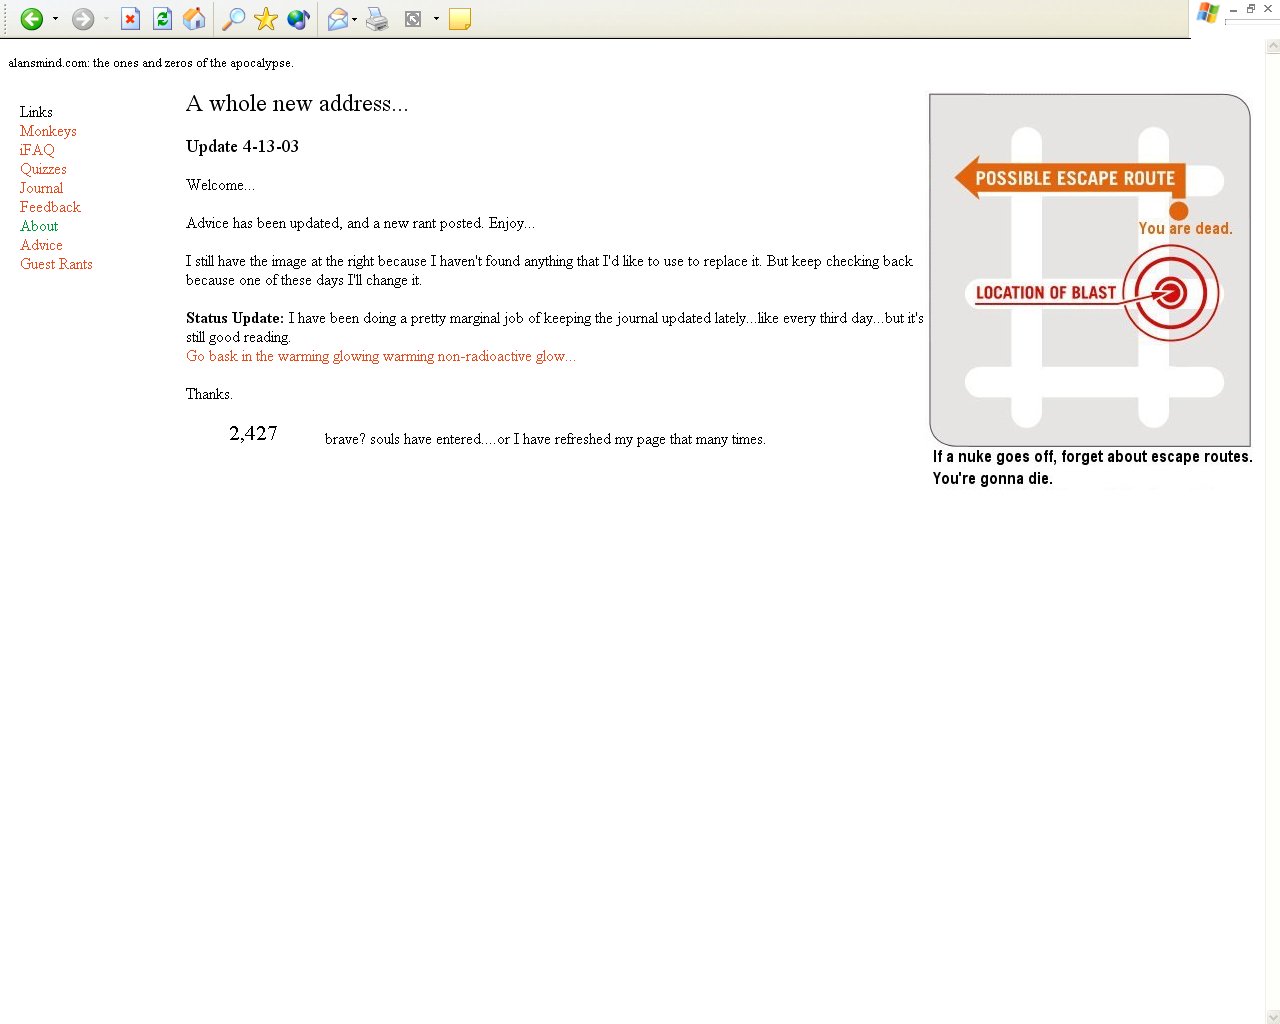Viewport: 1280px width, 1024px height.
Task: Open the Monkeys link in sidebar
Action: pyautogui.click(x=48, y=131)
